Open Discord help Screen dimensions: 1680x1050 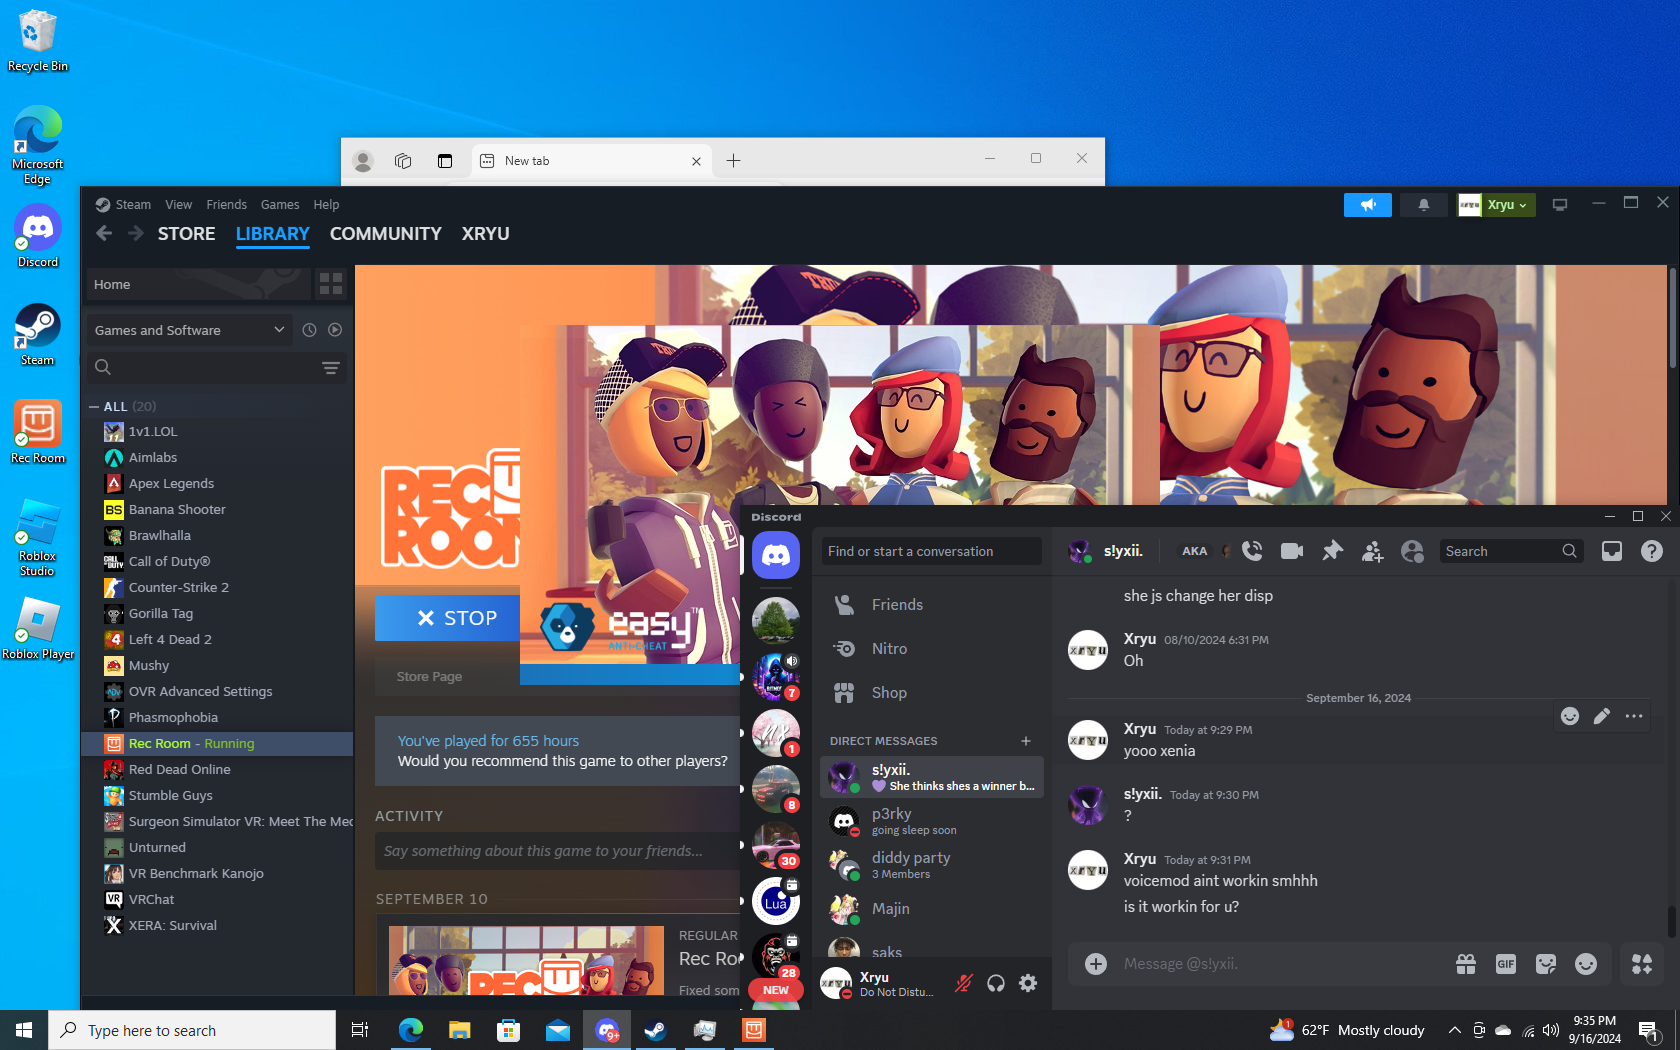point(1652,551)
